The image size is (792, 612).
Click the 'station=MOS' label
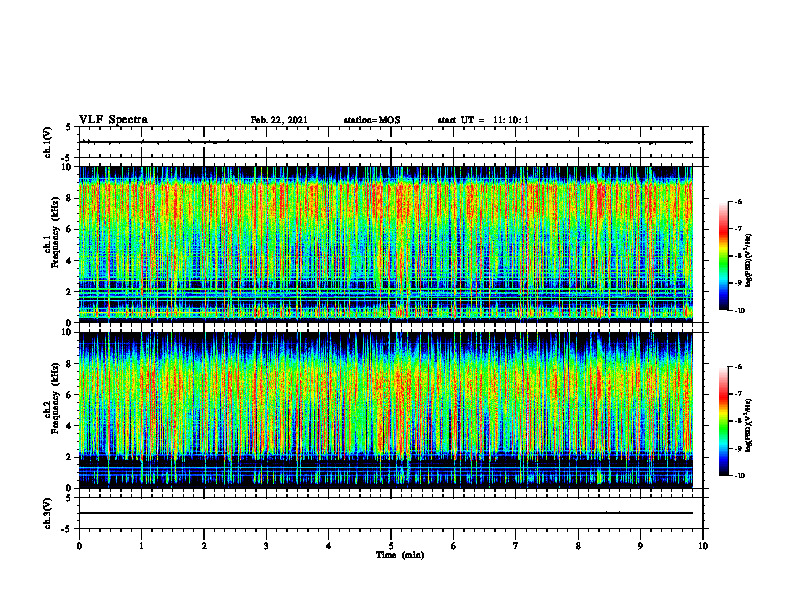[372, 120]
